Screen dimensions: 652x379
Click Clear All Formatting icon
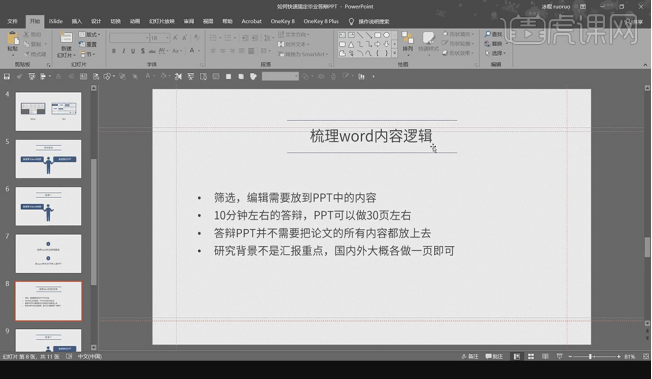click(197, 38)
